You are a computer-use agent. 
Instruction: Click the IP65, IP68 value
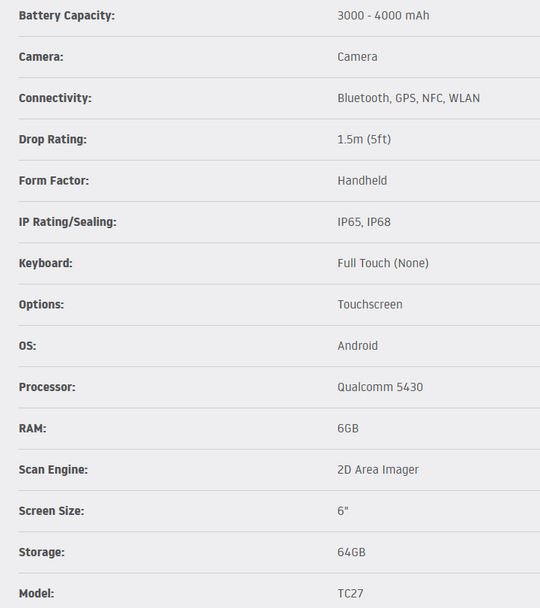point(364,222)
